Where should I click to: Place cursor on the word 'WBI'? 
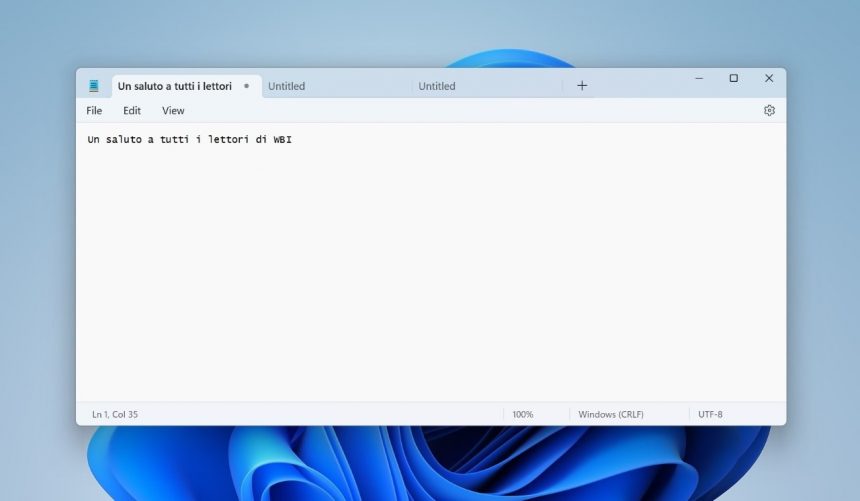tap(282, 140)
